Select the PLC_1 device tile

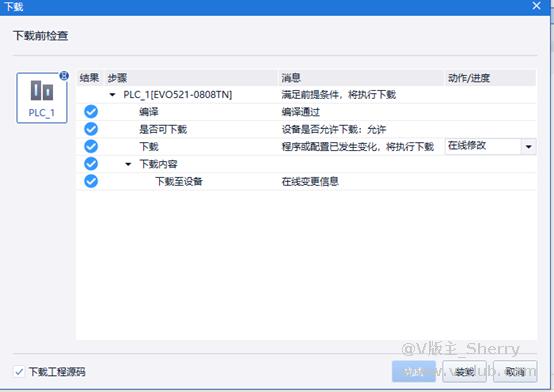[x=42, y=98]
